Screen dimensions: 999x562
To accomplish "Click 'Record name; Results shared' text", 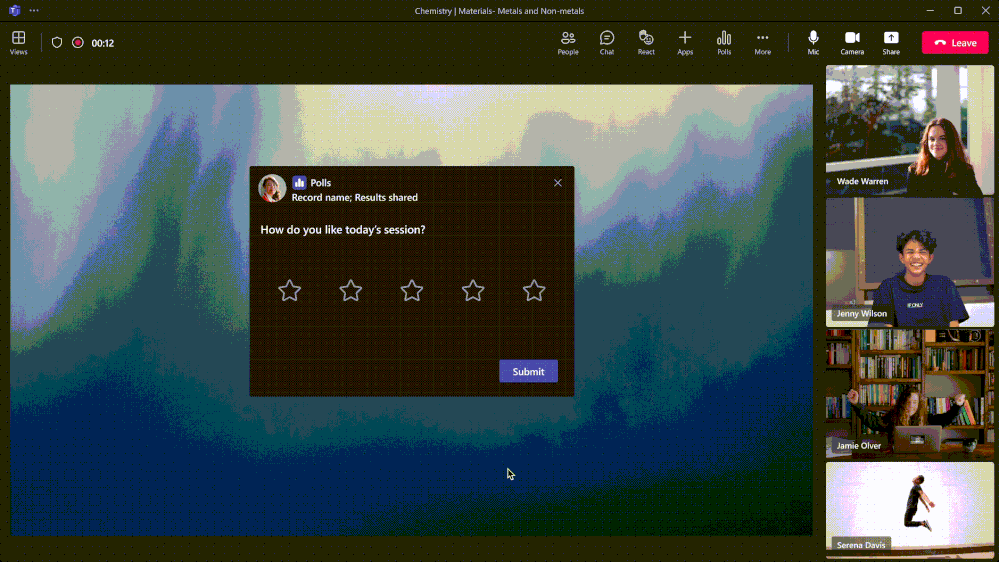I will click(x=355, y=198).
